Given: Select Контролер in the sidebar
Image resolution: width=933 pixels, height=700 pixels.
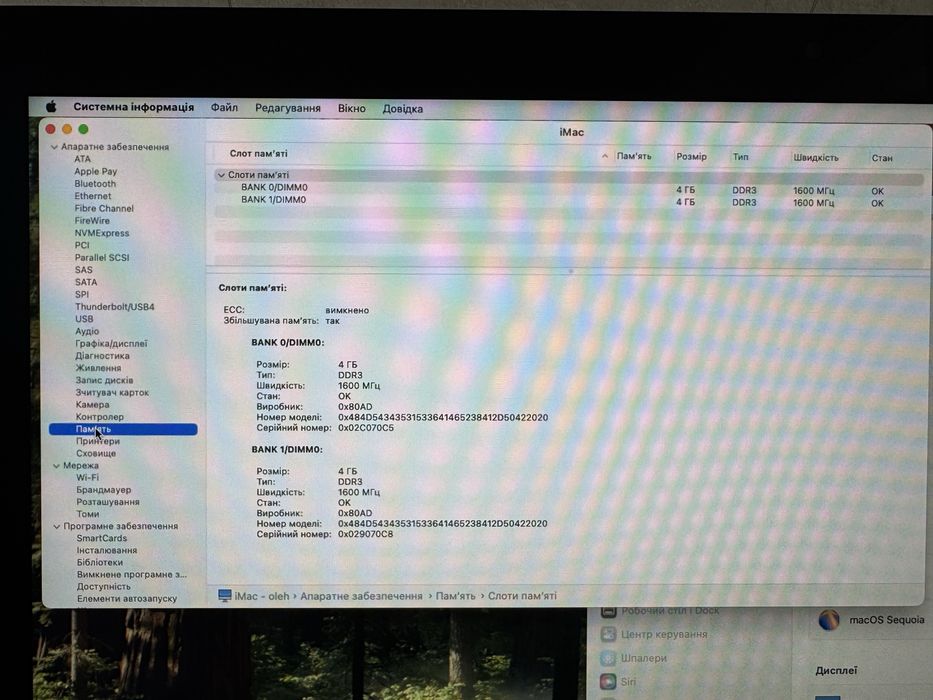Looking at the screenshot, I should click(100, 417).
